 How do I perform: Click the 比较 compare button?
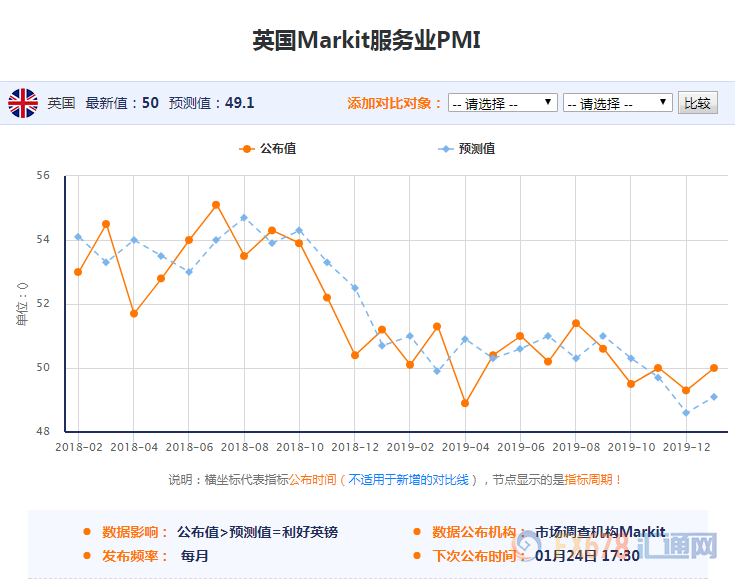pos(698,103)
